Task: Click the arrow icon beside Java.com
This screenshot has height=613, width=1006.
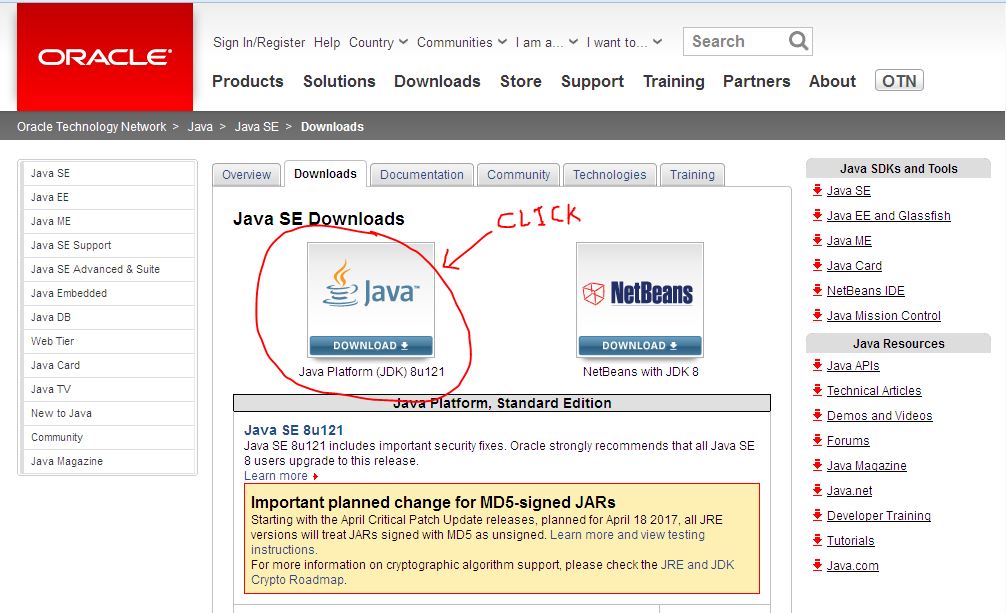Action: 817,566
